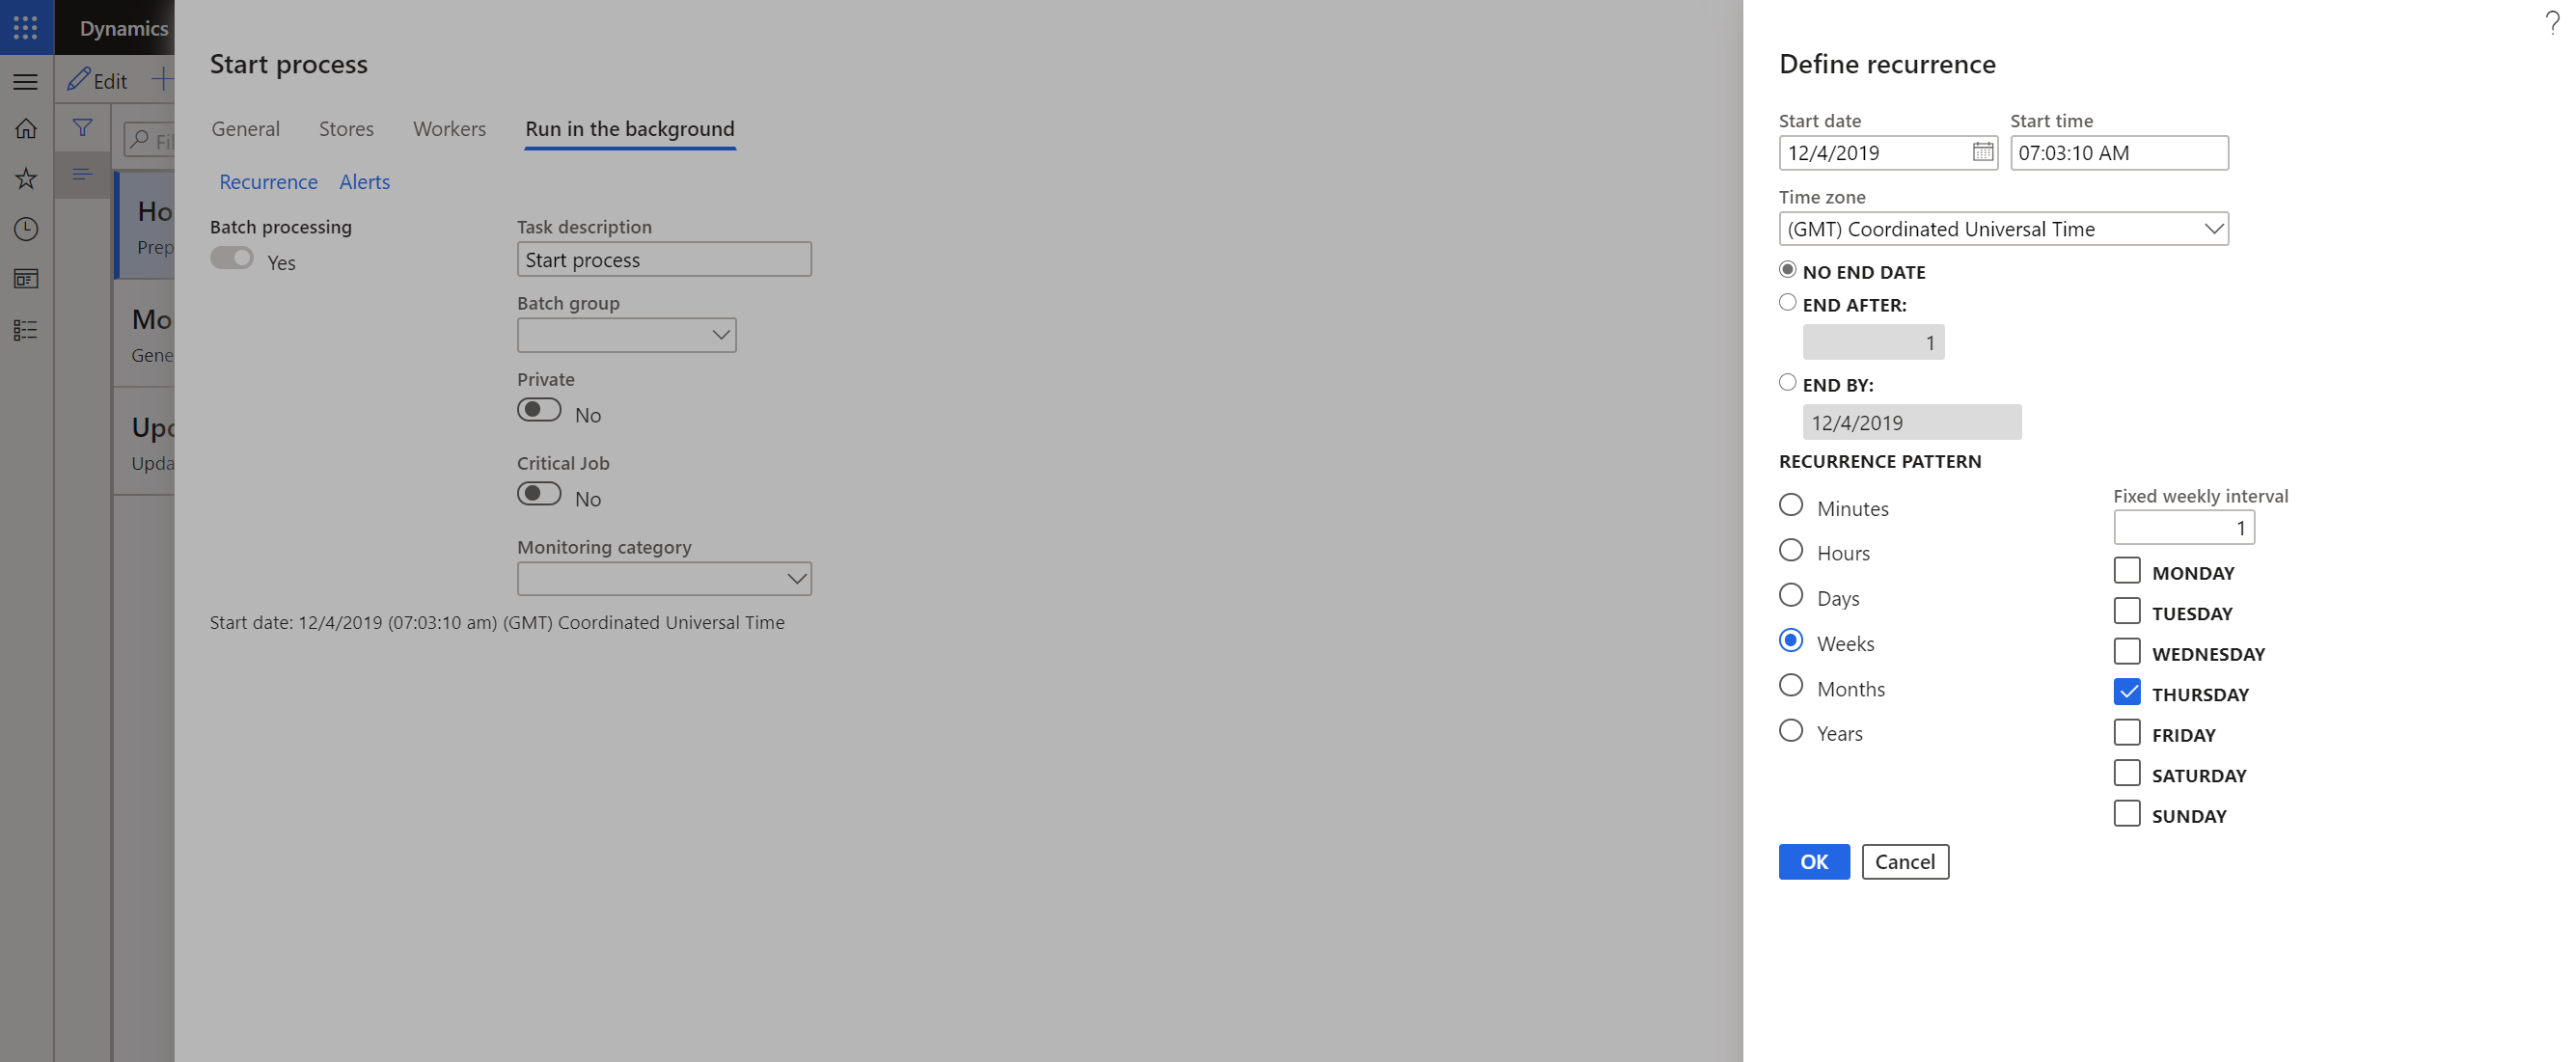Viewport: 2576px width, 1062px height.
Task: Expand the Batch group dropdown
Action: (x=718, y=335)
